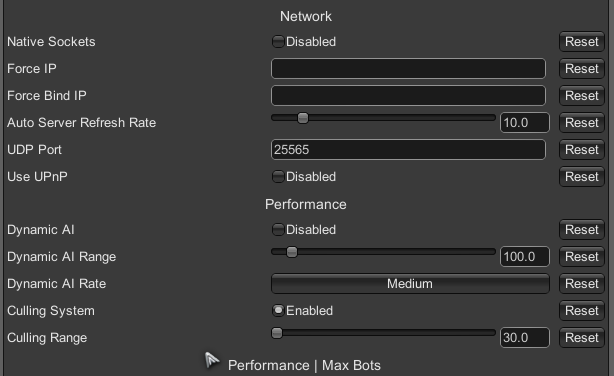The width and height of the screenshot is (614, 376).
Task: Enable the Dynamic AI checkbox
Action: (x=278, y=230)
